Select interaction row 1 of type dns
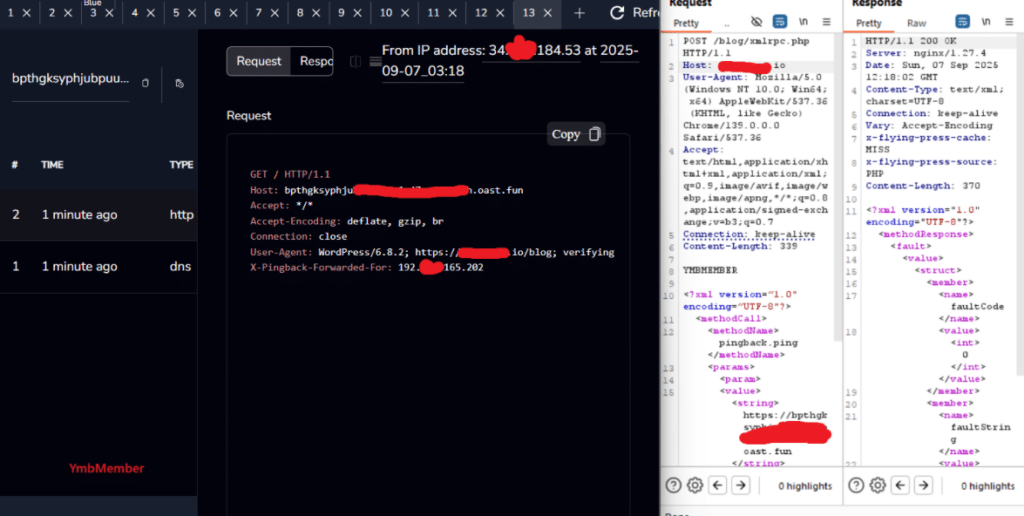Viewport: 1024px width, 516px height. (99, 266)
